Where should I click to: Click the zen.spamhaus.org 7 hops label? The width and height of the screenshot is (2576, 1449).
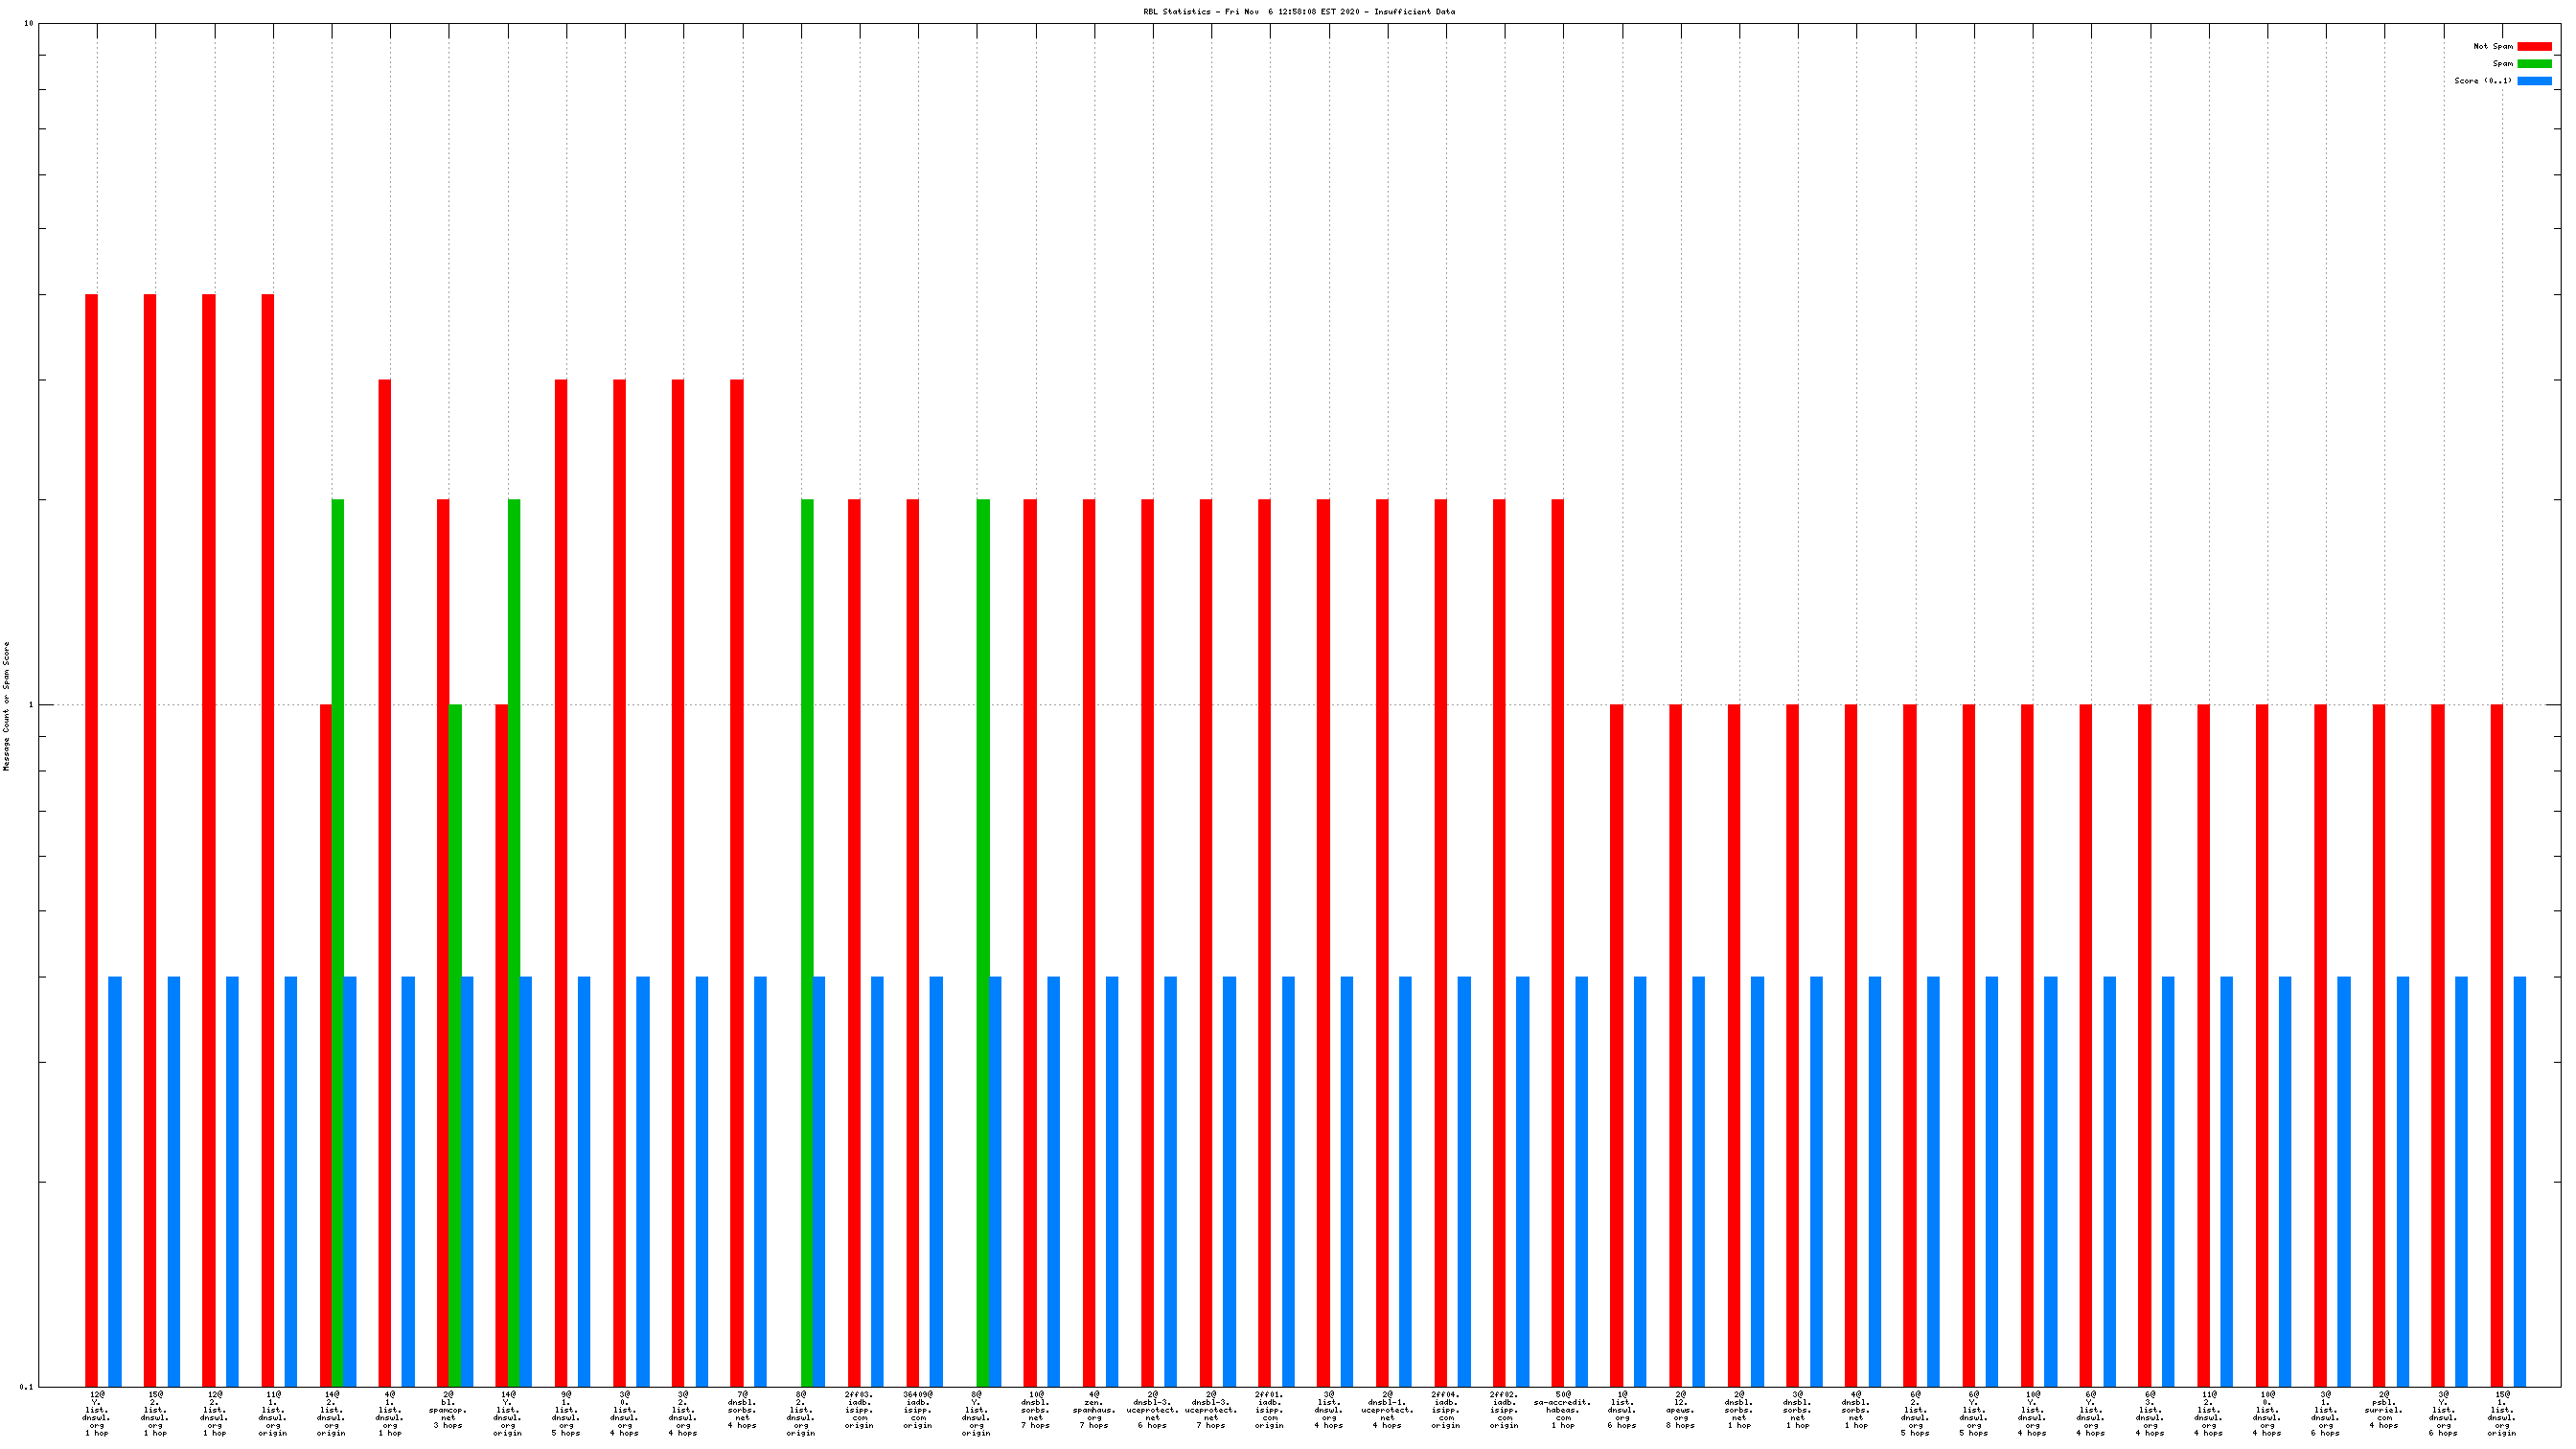point(1094,1410)
